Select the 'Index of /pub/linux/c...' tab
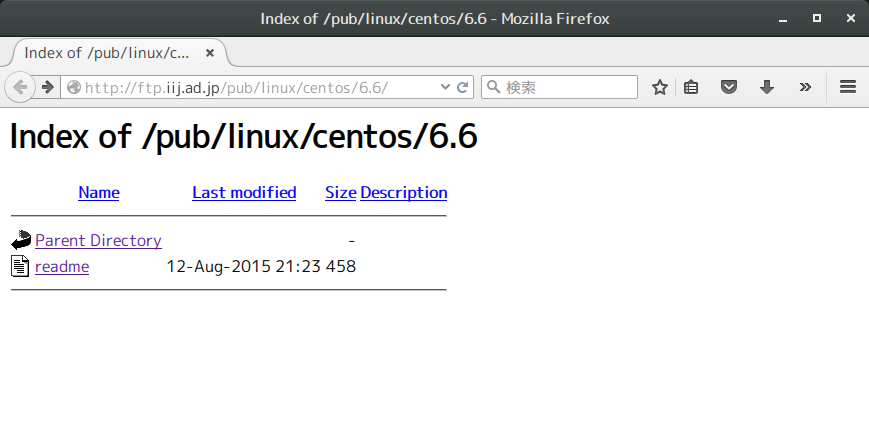The width and height of the screenshot is (869, 441). 107,52
